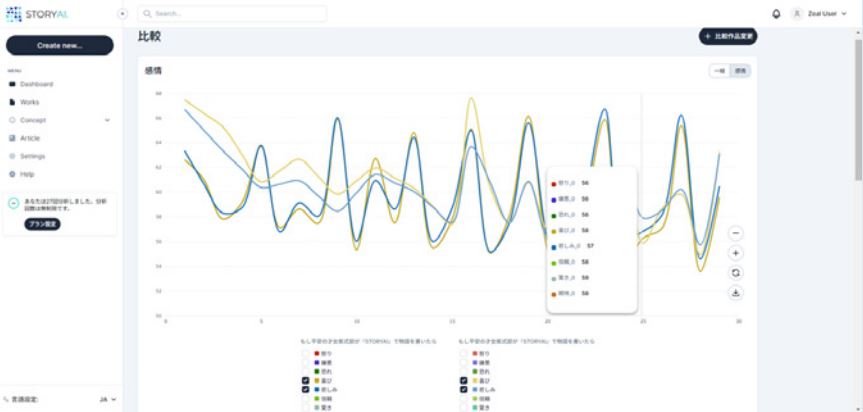Focus the Search input field

pyautogui.click(x=233, y=14)
